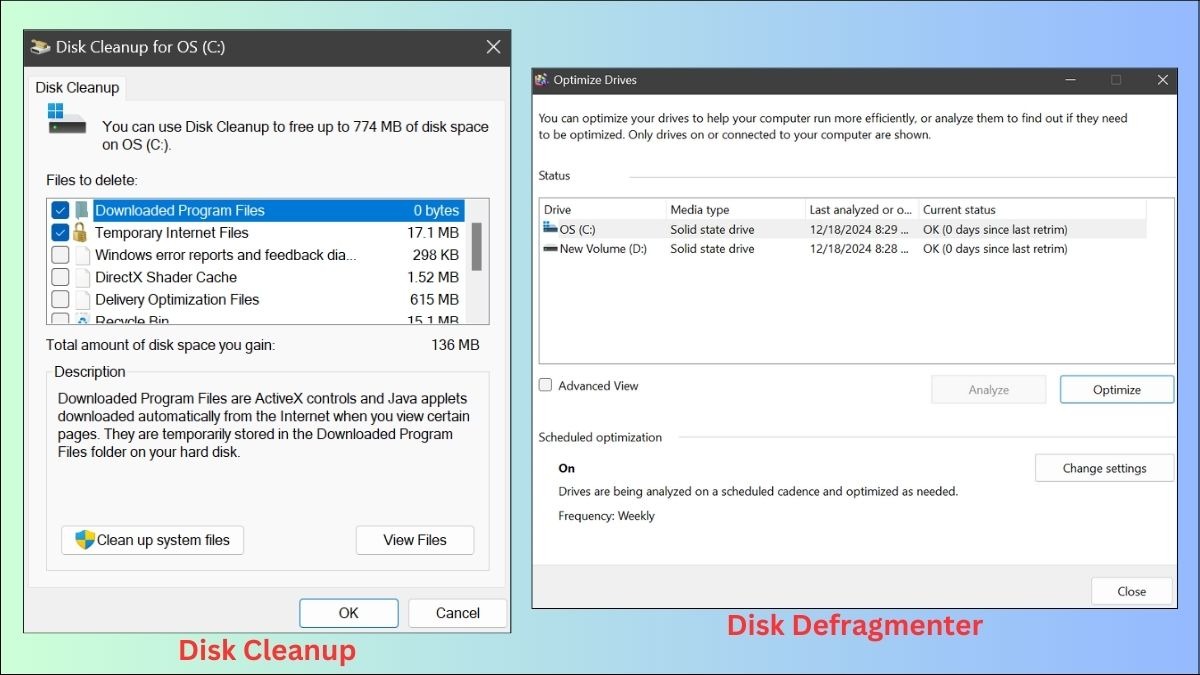Screen dimensions: 1200x675
Task: Click the Media type column header
Action: pyautogui.click(x=736, y=210)
